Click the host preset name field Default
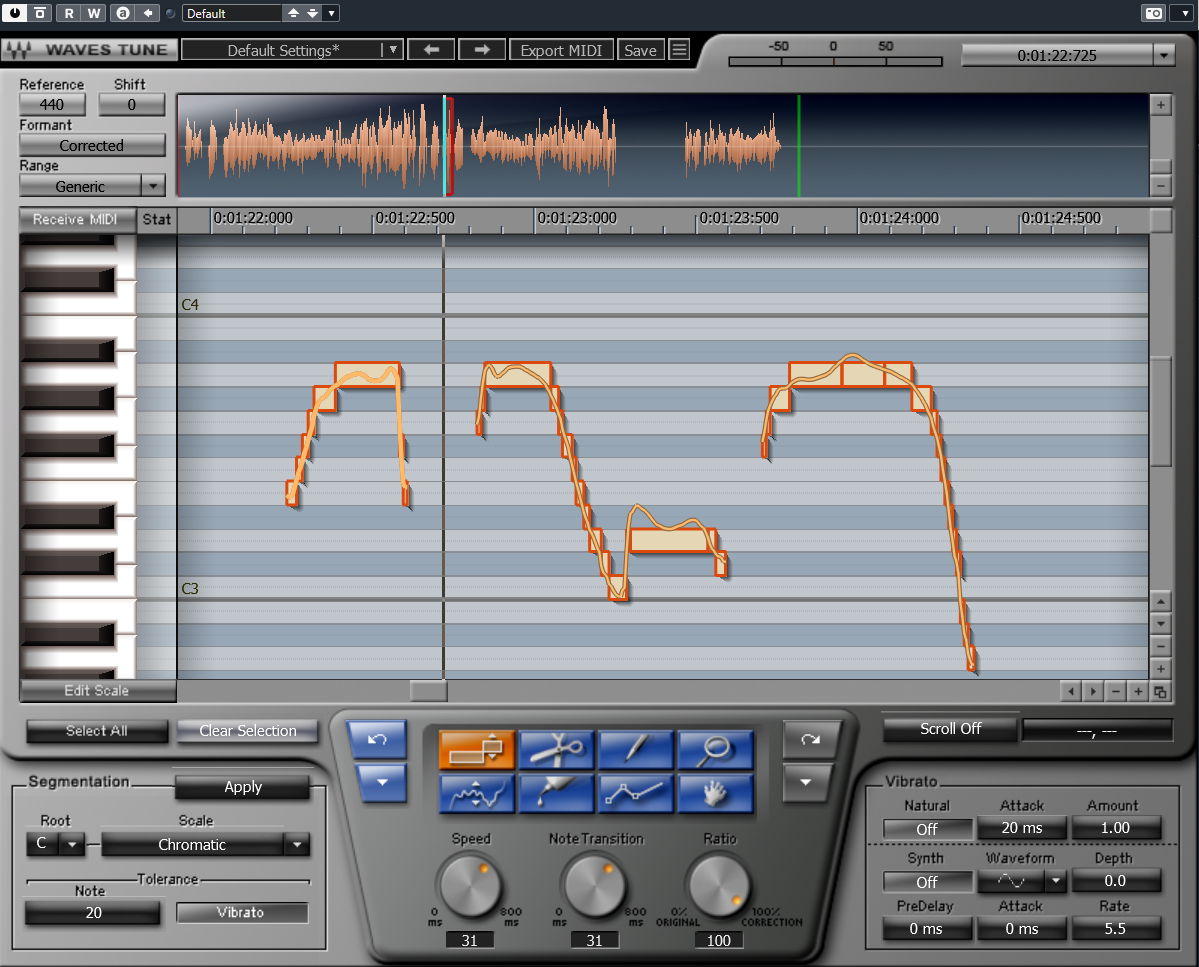Image resolution: width=1199 pixels, height=967 pixels. tap(232, 13)
